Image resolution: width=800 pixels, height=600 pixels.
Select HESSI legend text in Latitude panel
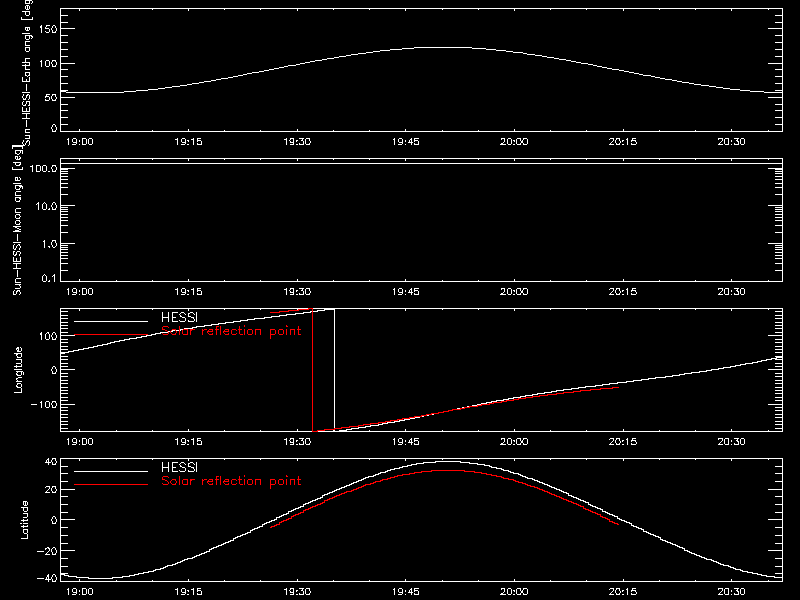(179, 467)
